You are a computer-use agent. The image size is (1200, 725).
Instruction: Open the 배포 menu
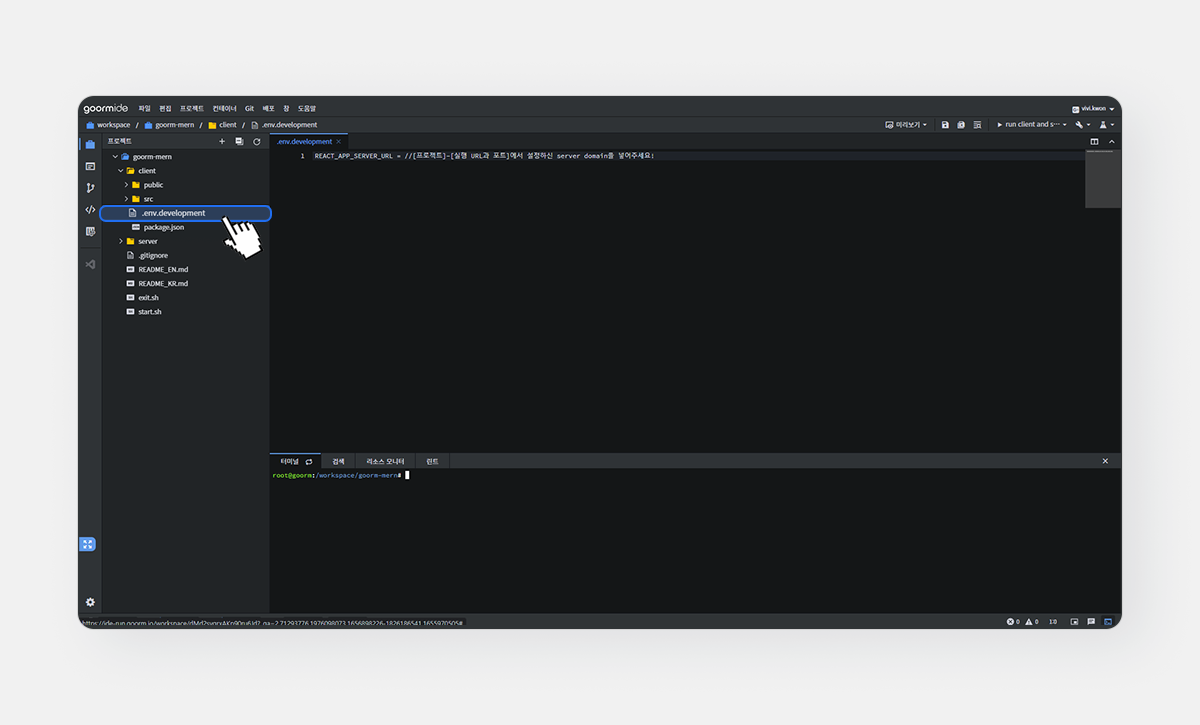point(269,108)
